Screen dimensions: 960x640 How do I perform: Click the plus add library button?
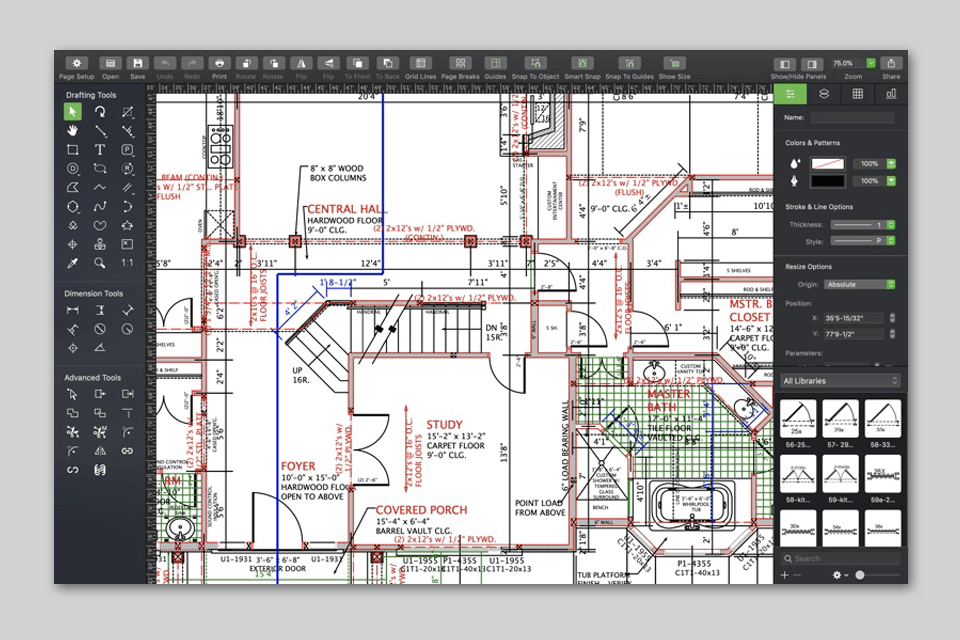[785, 575]
